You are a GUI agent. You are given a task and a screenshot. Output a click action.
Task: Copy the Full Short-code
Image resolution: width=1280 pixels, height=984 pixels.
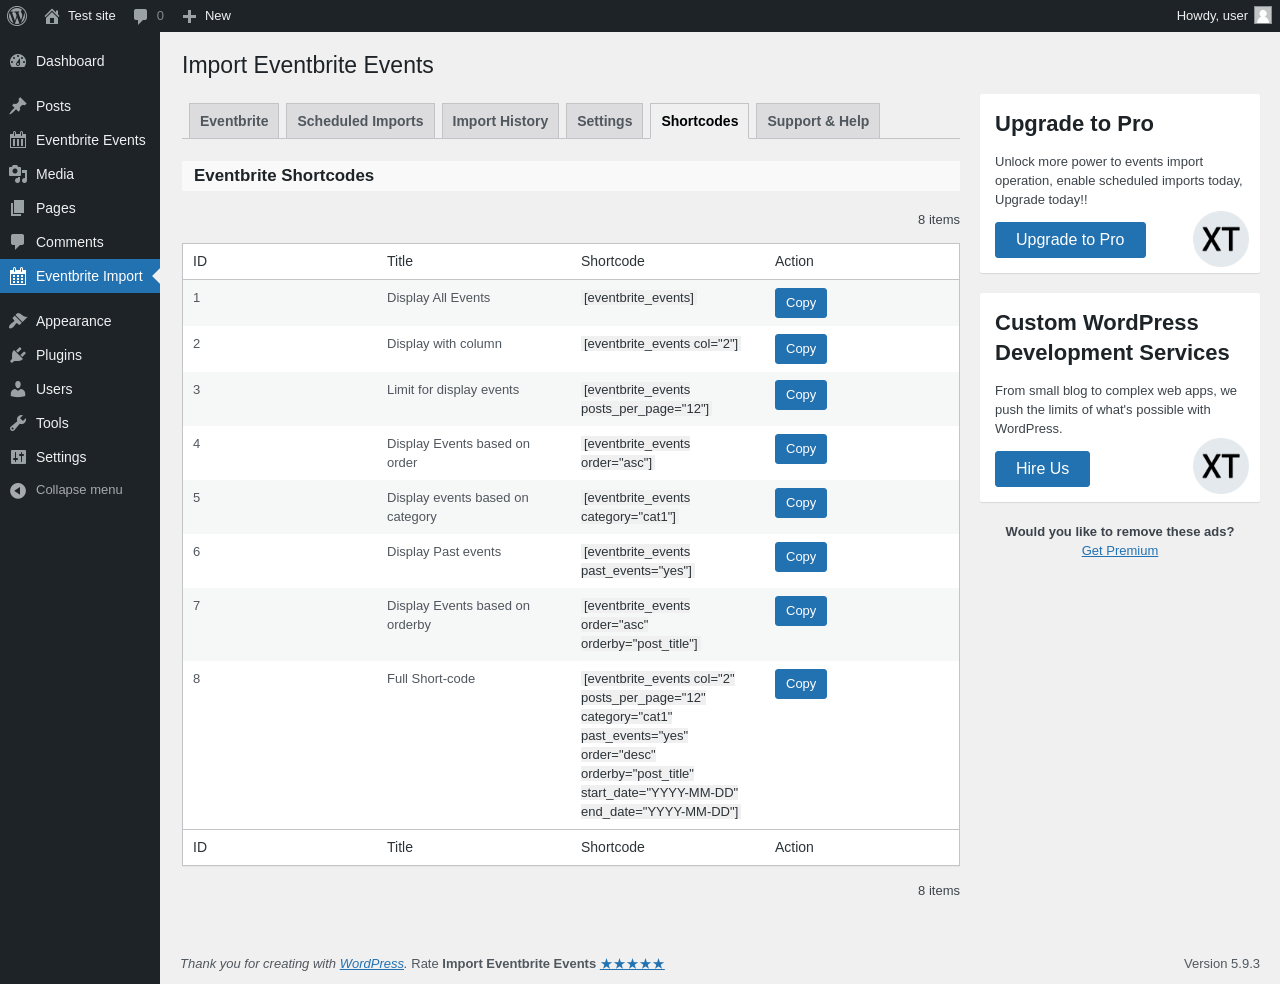click(x=801, y=684)
